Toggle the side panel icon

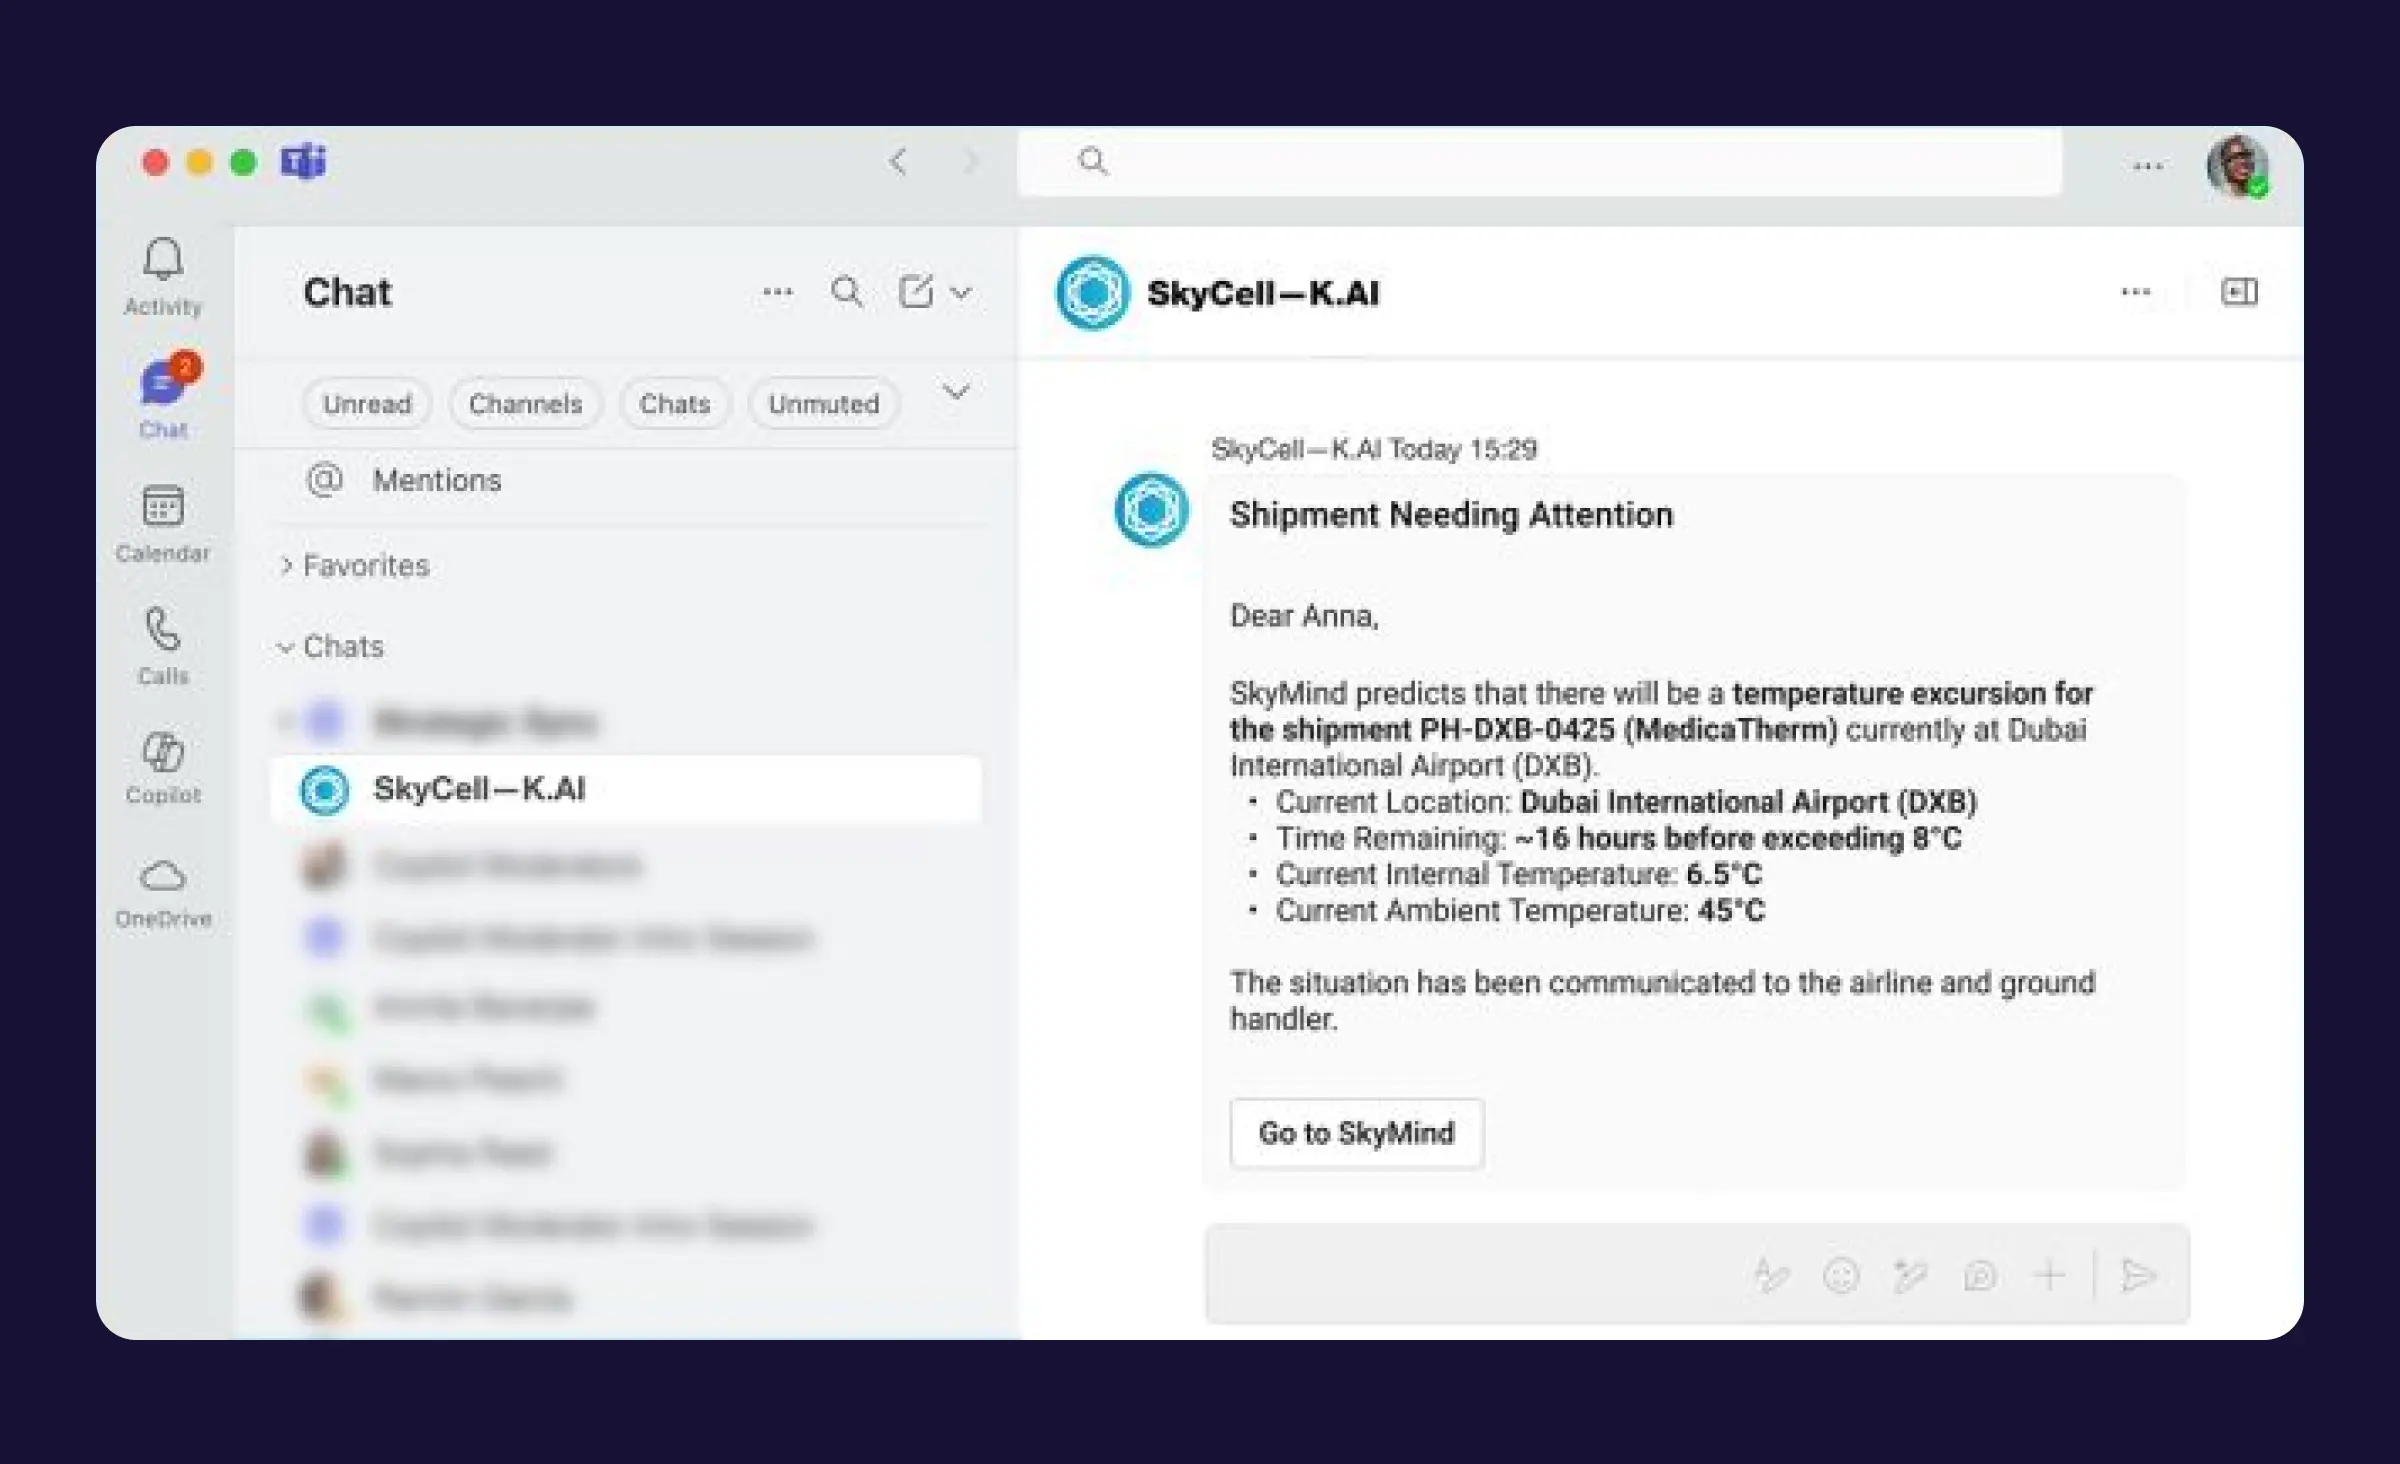[2239, 292]
